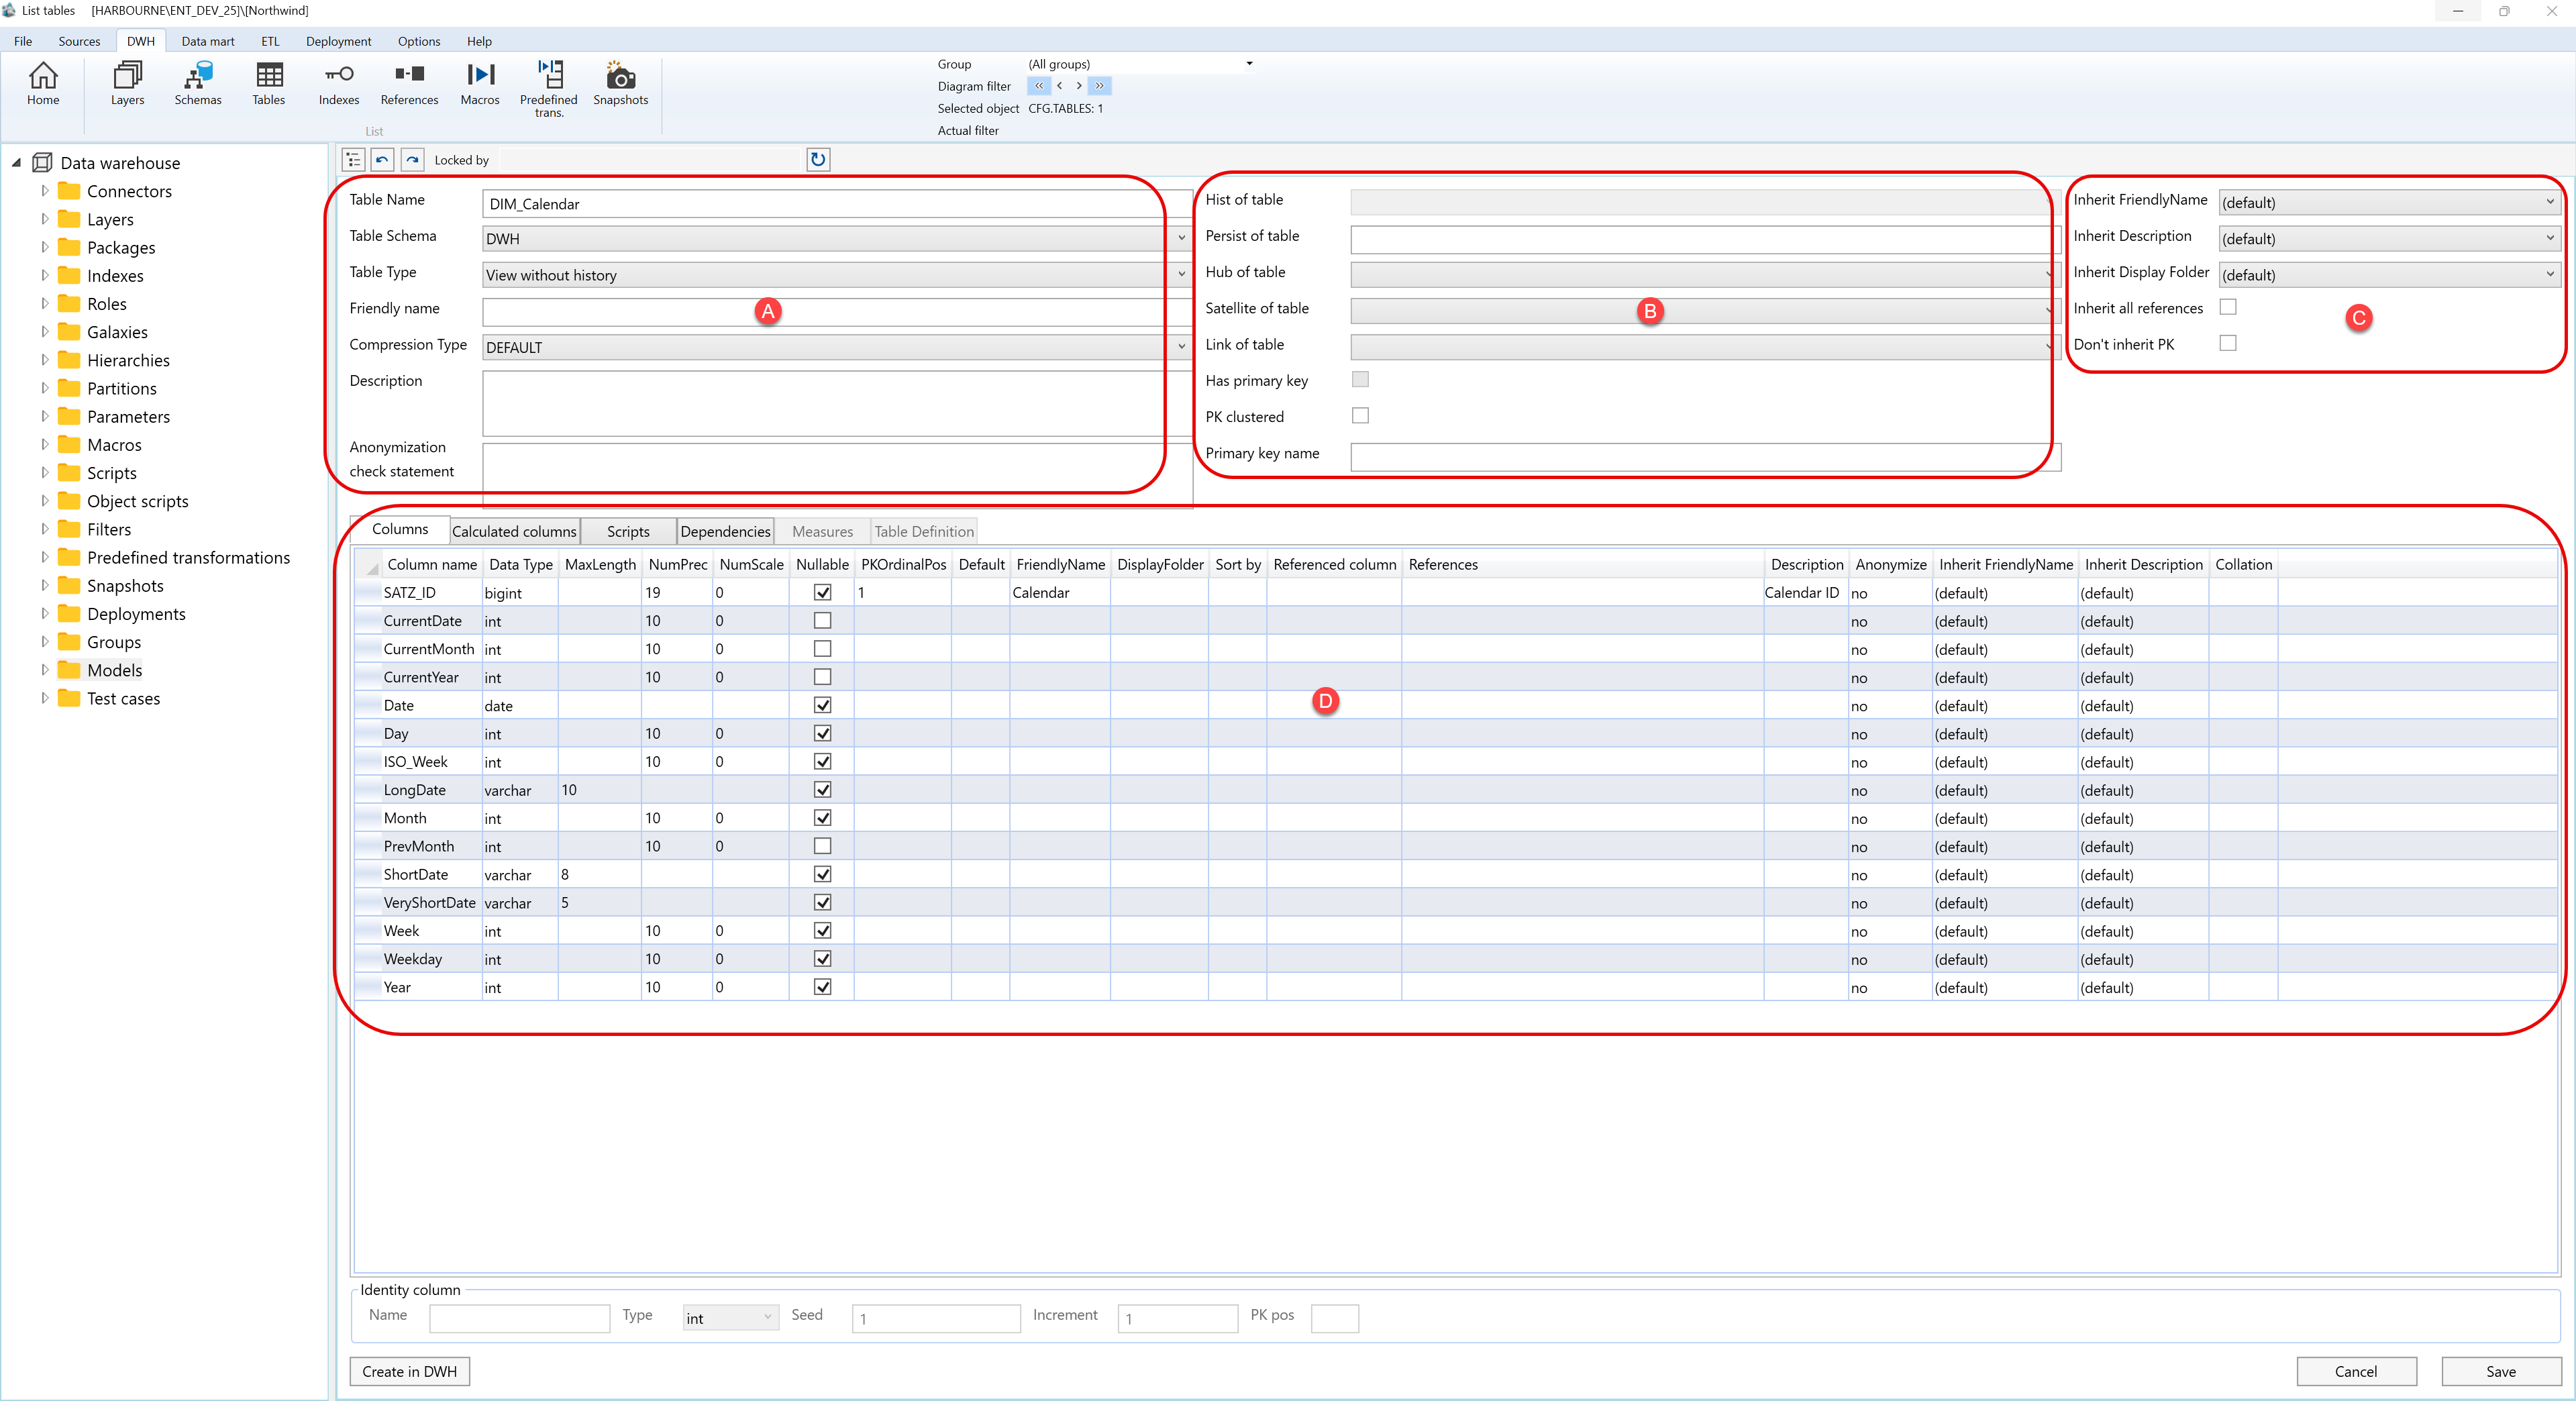The height and width of the screenshot is (1401, 2576).
Task: Uncheck Nullable for SATZ_ID row
Action: [823, 593]
